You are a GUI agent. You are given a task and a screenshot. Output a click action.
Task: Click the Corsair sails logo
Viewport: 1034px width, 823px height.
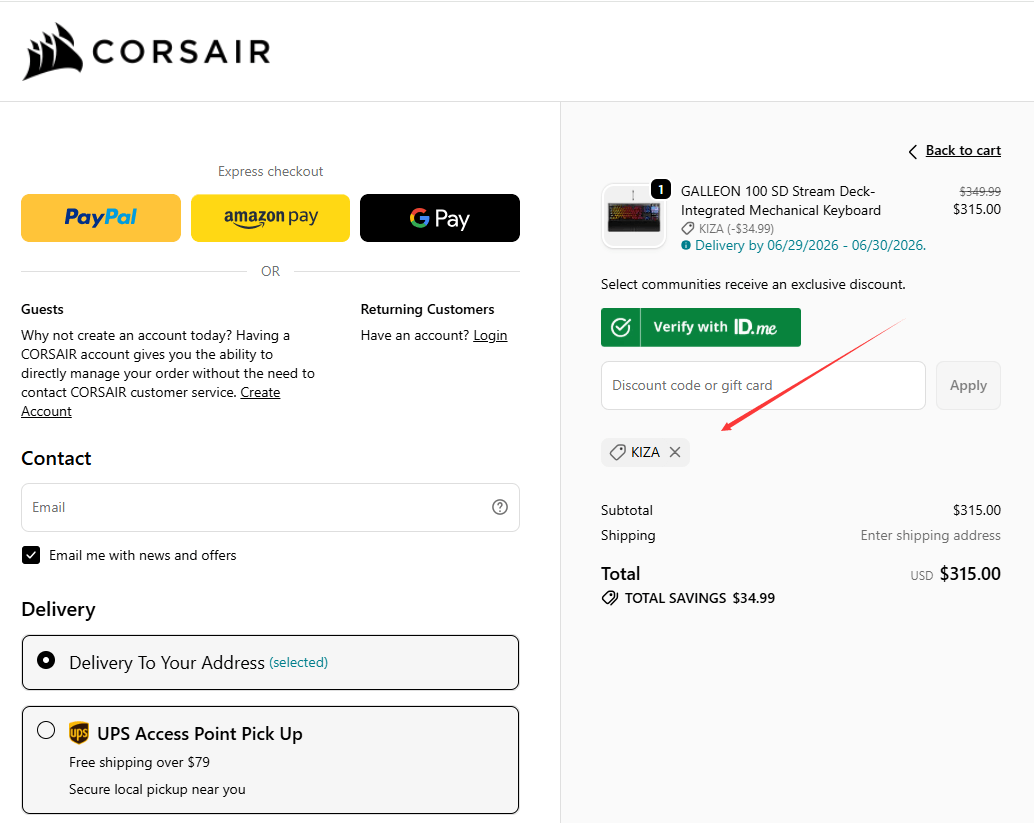pos(53,51)
